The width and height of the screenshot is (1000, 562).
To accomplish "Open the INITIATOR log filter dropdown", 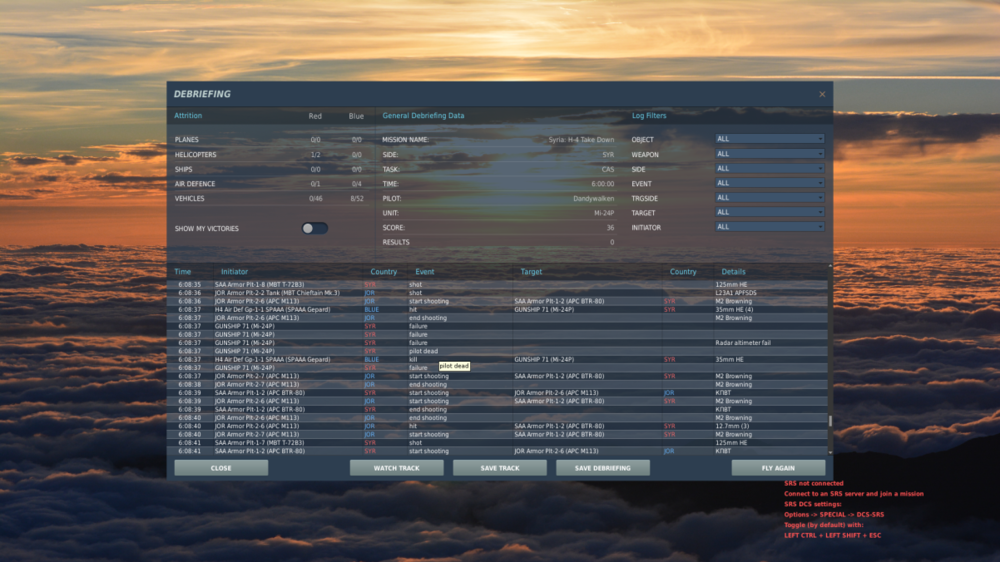I will (769, 227).
